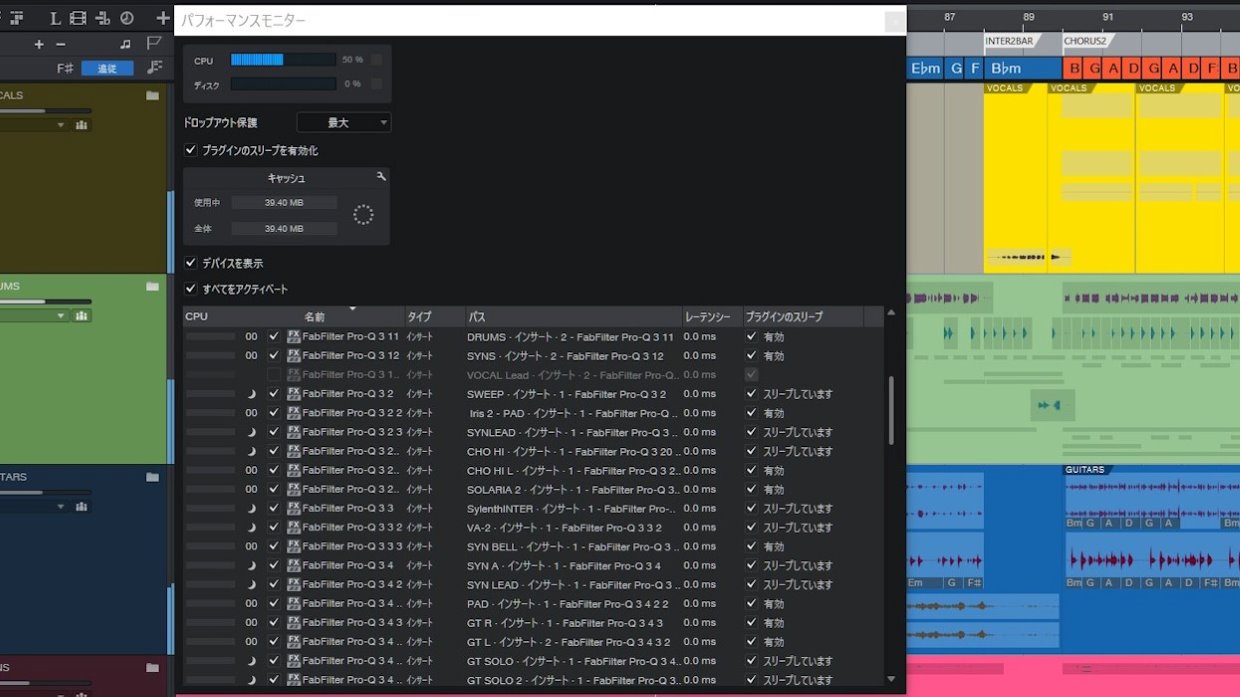The height and width of the screenshot is (697, 1240).
Task: Select the F# key value in the track header
Action: pyautogui.click(x=65, y=69)
